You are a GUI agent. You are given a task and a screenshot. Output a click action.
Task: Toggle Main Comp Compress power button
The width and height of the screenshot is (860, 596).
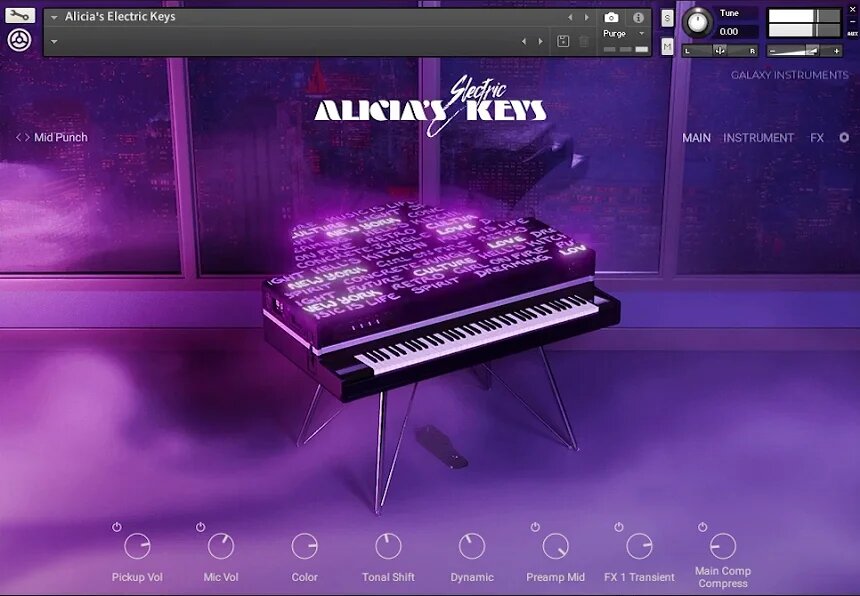coord(702,527)
